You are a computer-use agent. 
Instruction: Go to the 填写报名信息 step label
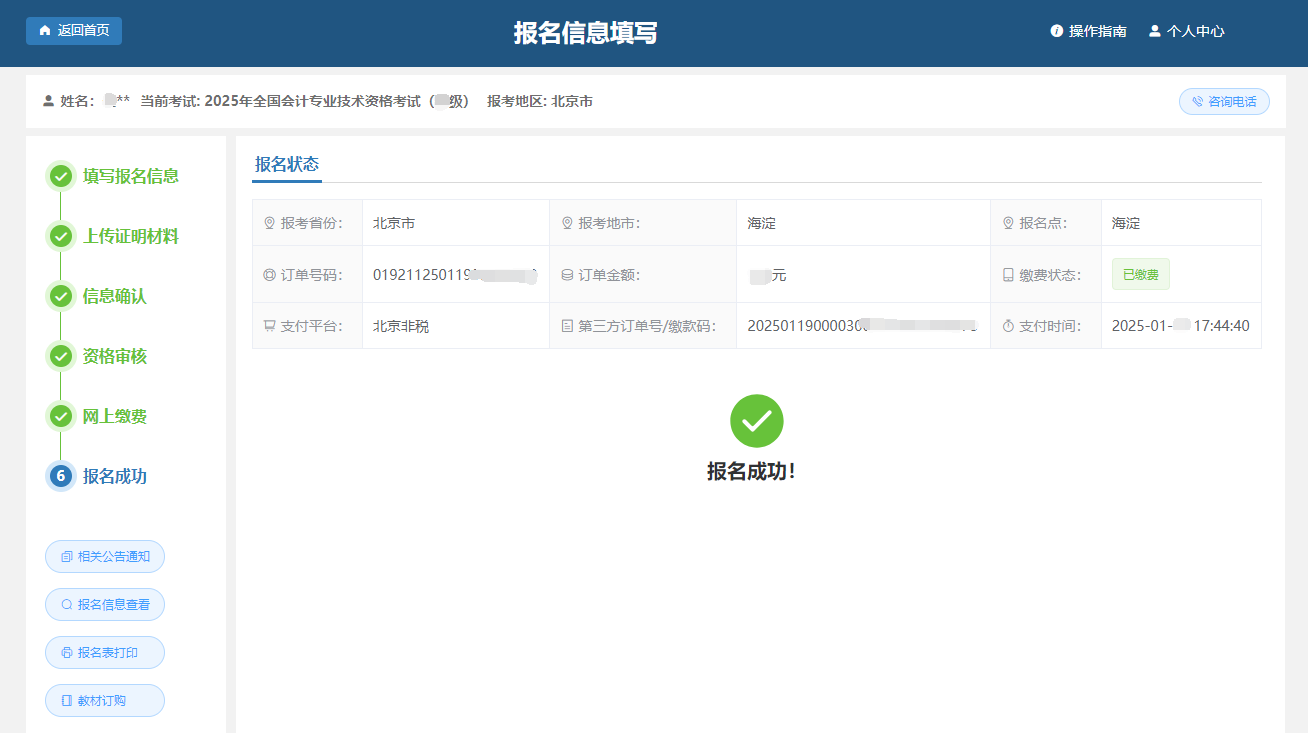click(x=131, y=176)
